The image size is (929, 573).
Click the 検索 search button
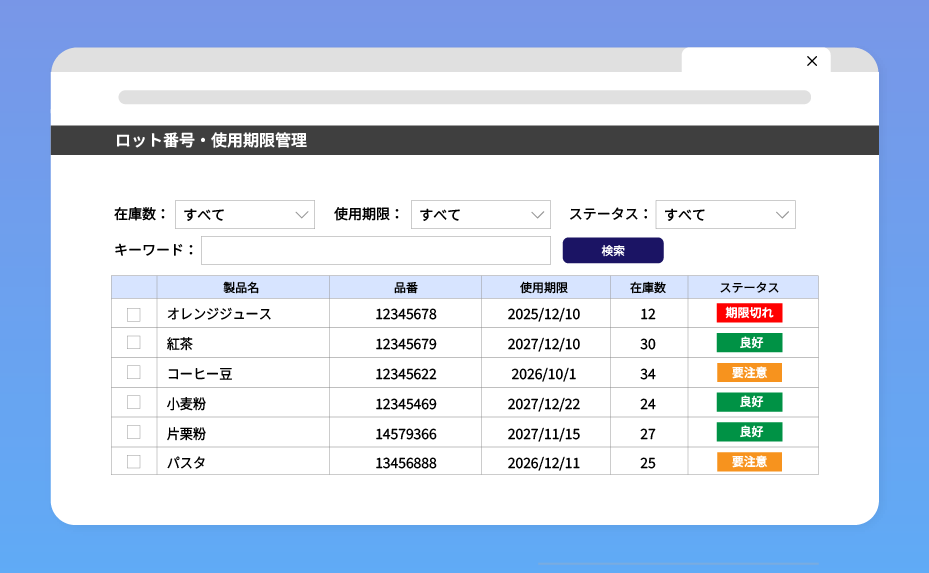tap(613, 251)
